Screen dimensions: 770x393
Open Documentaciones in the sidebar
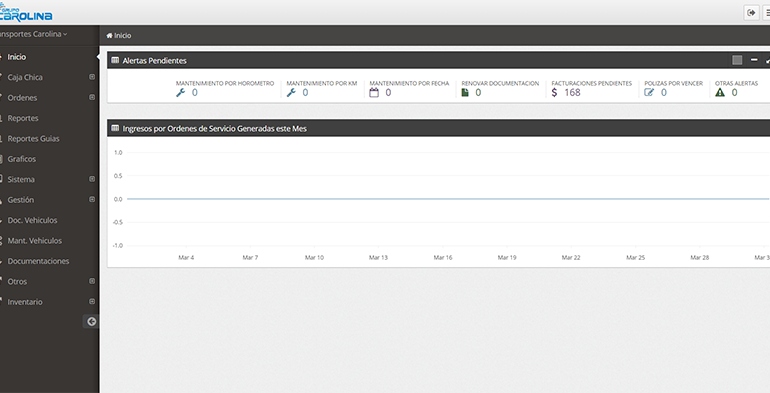[38, 261]
